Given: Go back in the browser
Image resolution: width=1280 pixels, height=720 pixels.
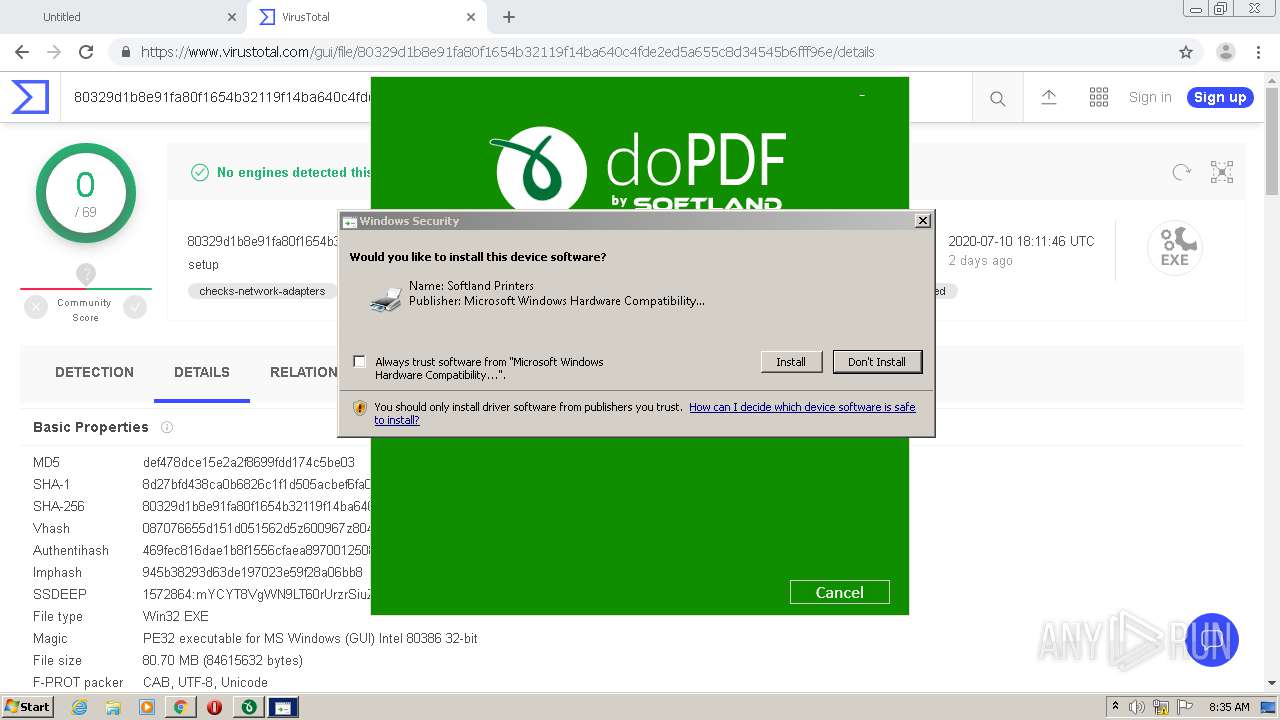Looking at the screenshot, I should (x=22, y=52).
